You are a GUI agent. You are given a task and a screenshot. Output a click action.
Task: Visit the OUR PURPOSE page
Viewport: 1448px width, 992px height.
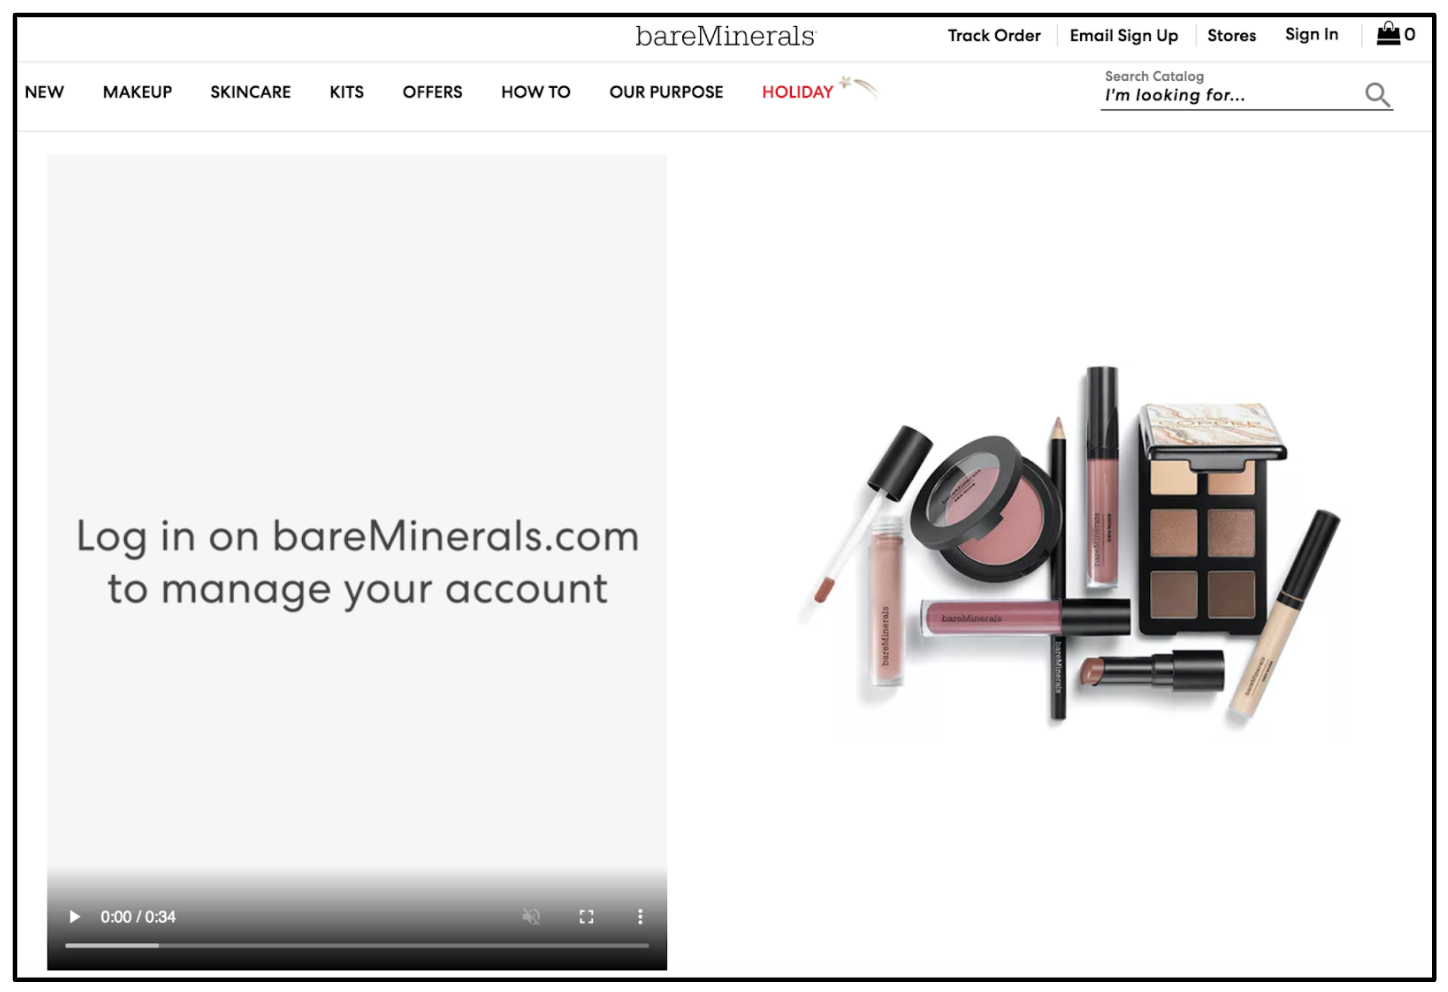point(666,92)
